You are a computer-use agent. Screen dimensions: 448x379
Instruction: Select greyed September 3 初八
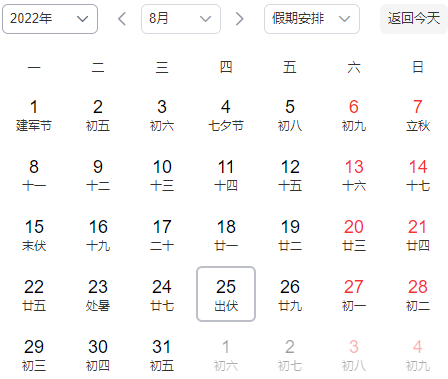(x=354, y=355)
